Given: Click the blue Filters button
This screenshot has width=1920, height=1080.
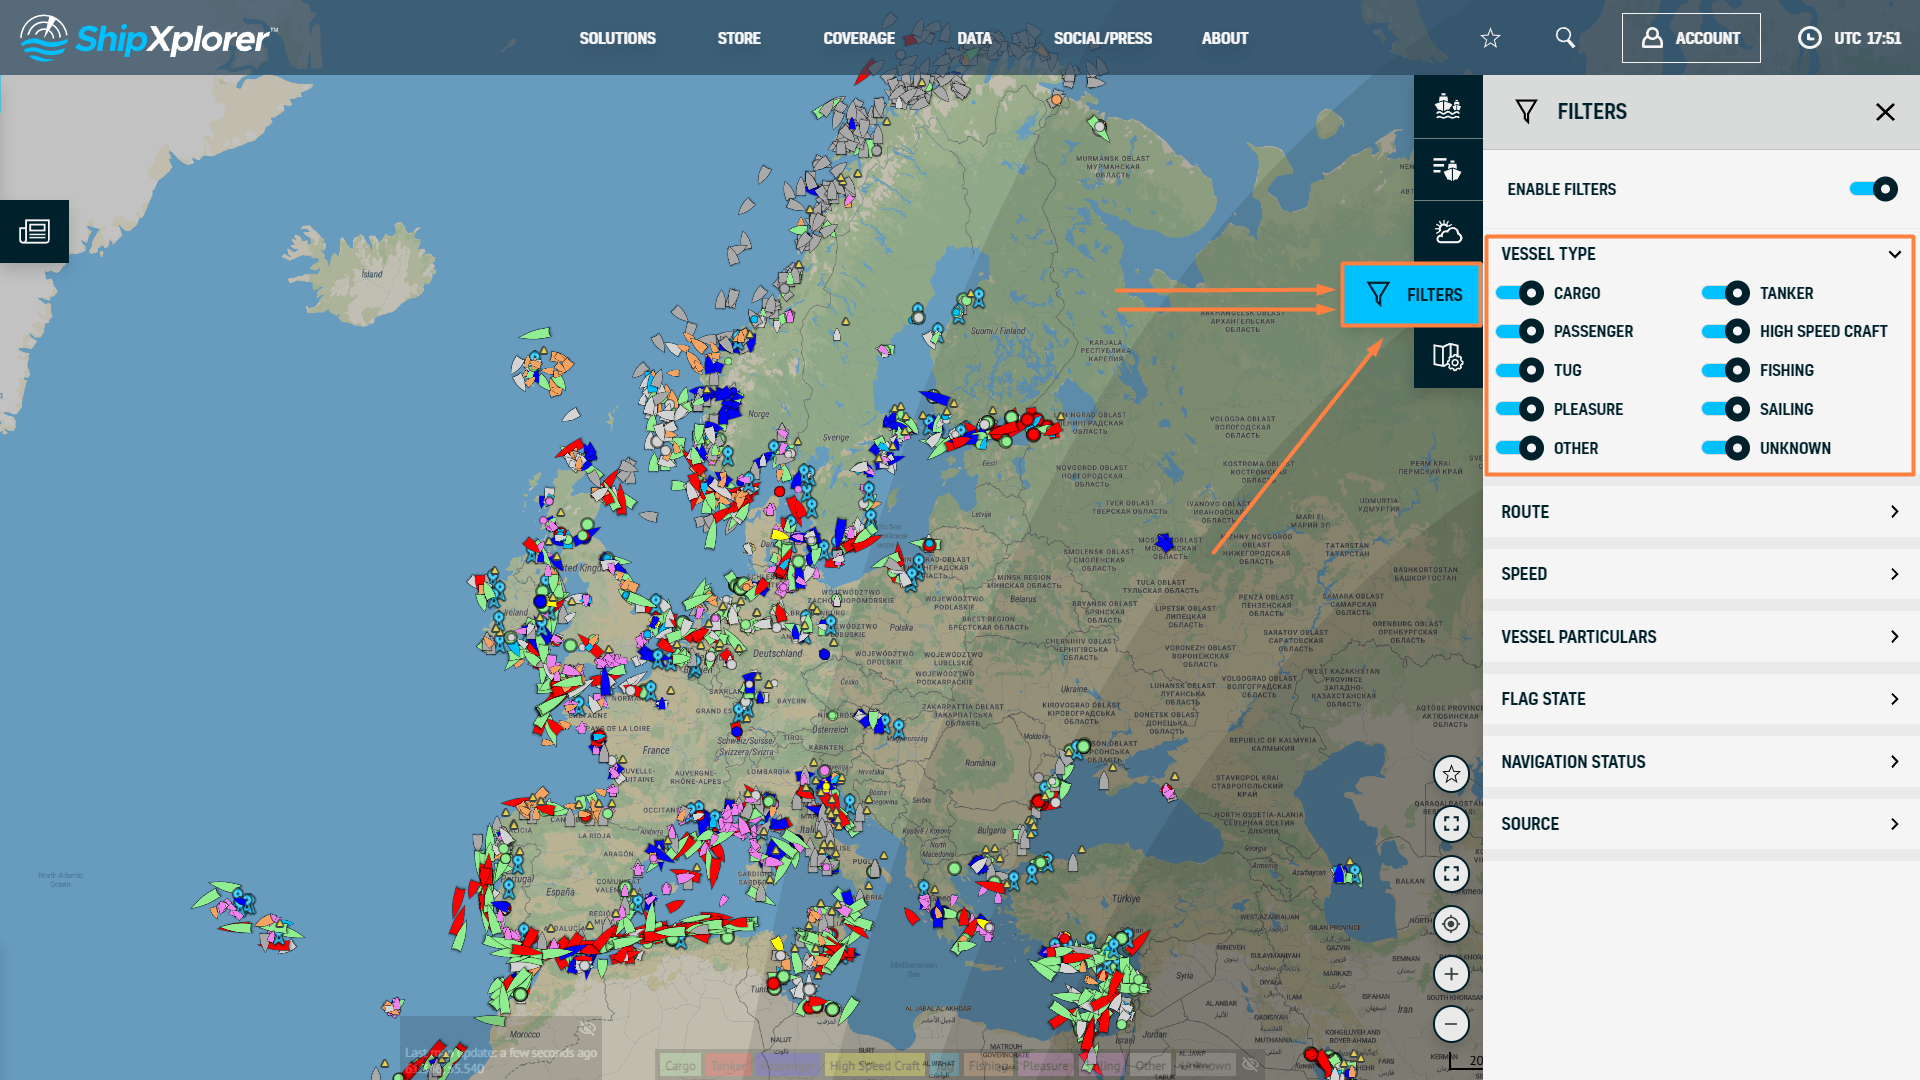Looking at the screenshot, I should point(1411,294).
